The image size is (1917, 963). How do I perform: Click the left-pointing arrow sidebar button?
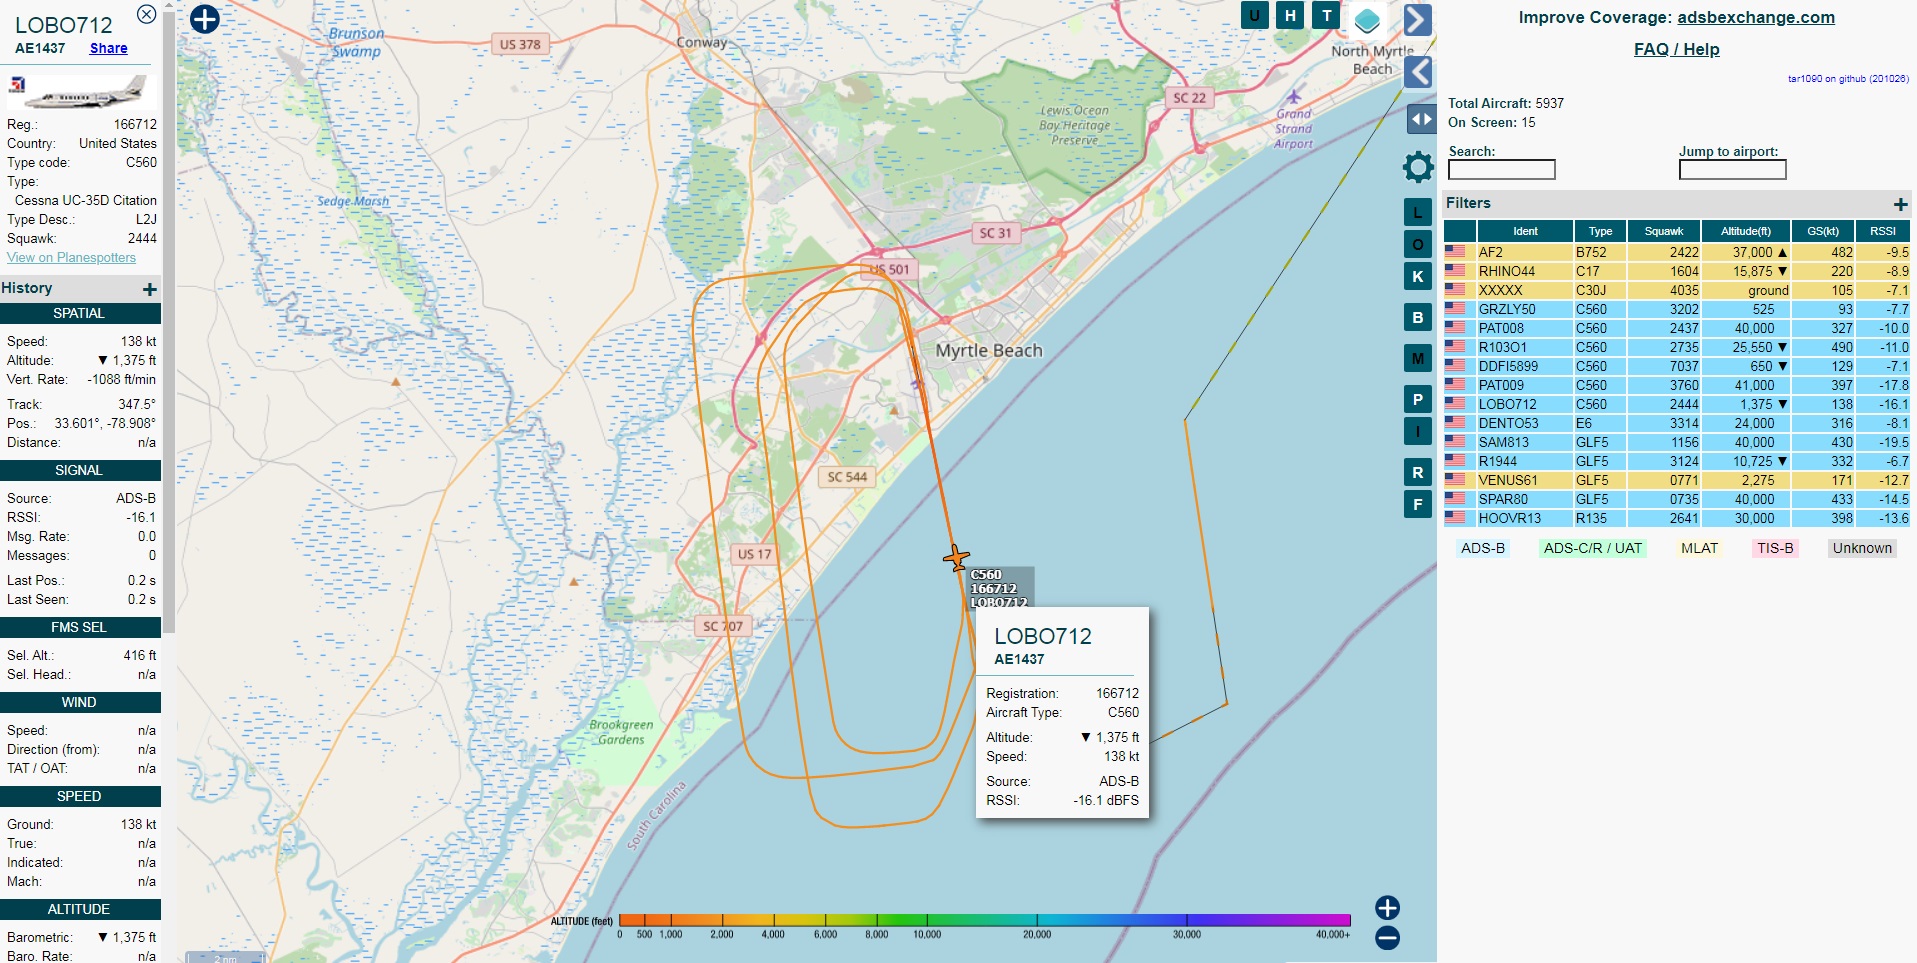point(1417,72)
